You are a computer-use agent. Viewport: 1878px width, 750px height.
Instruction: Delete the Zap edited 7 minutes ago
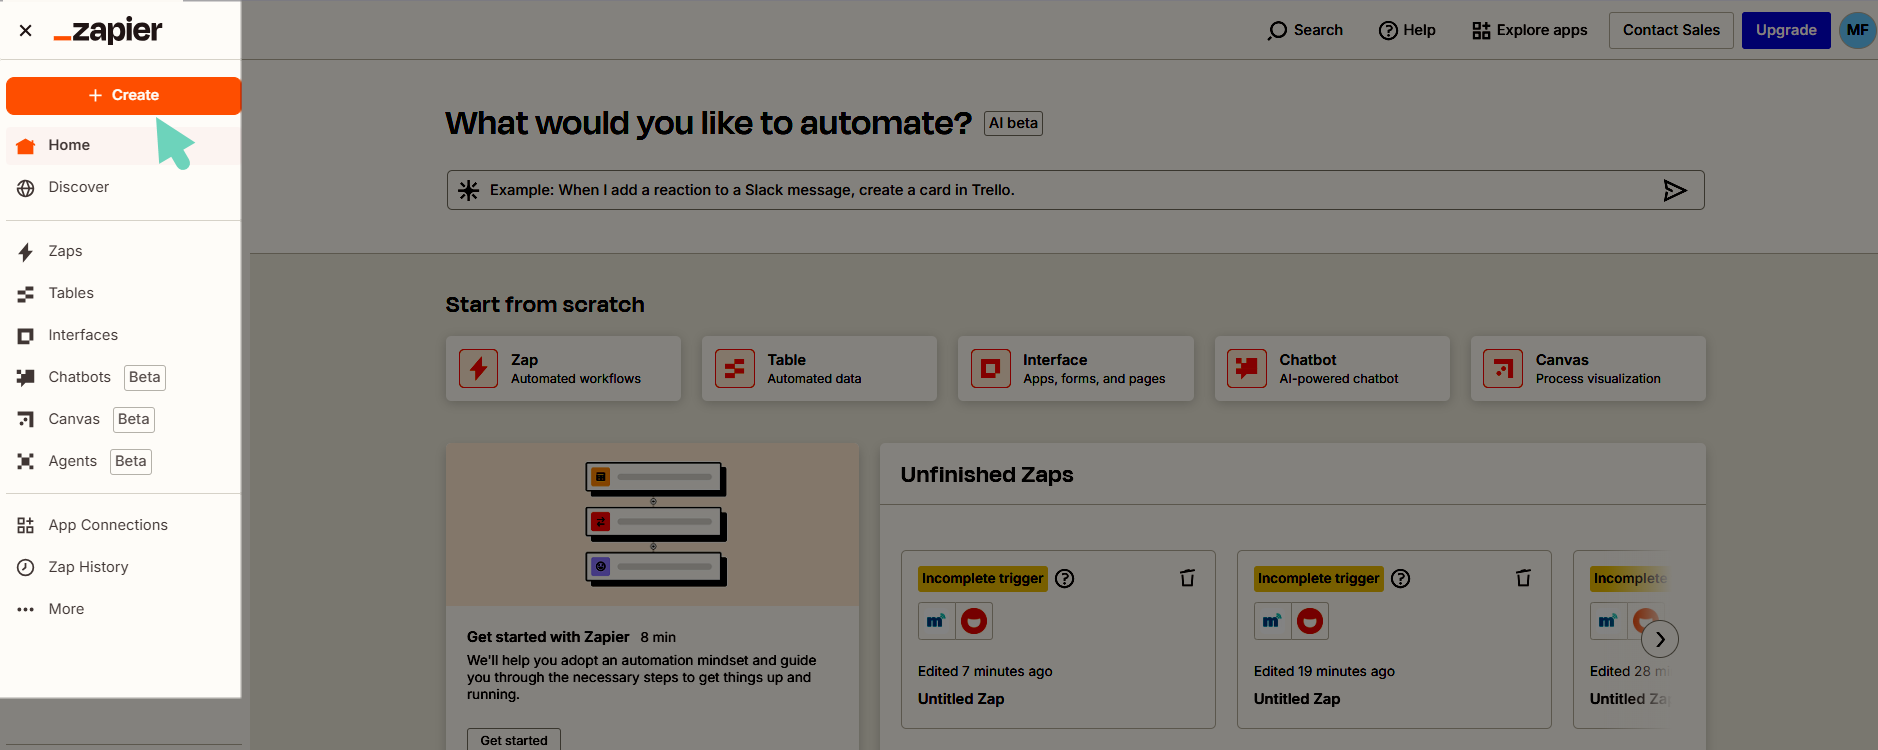tap(1187, 578)
